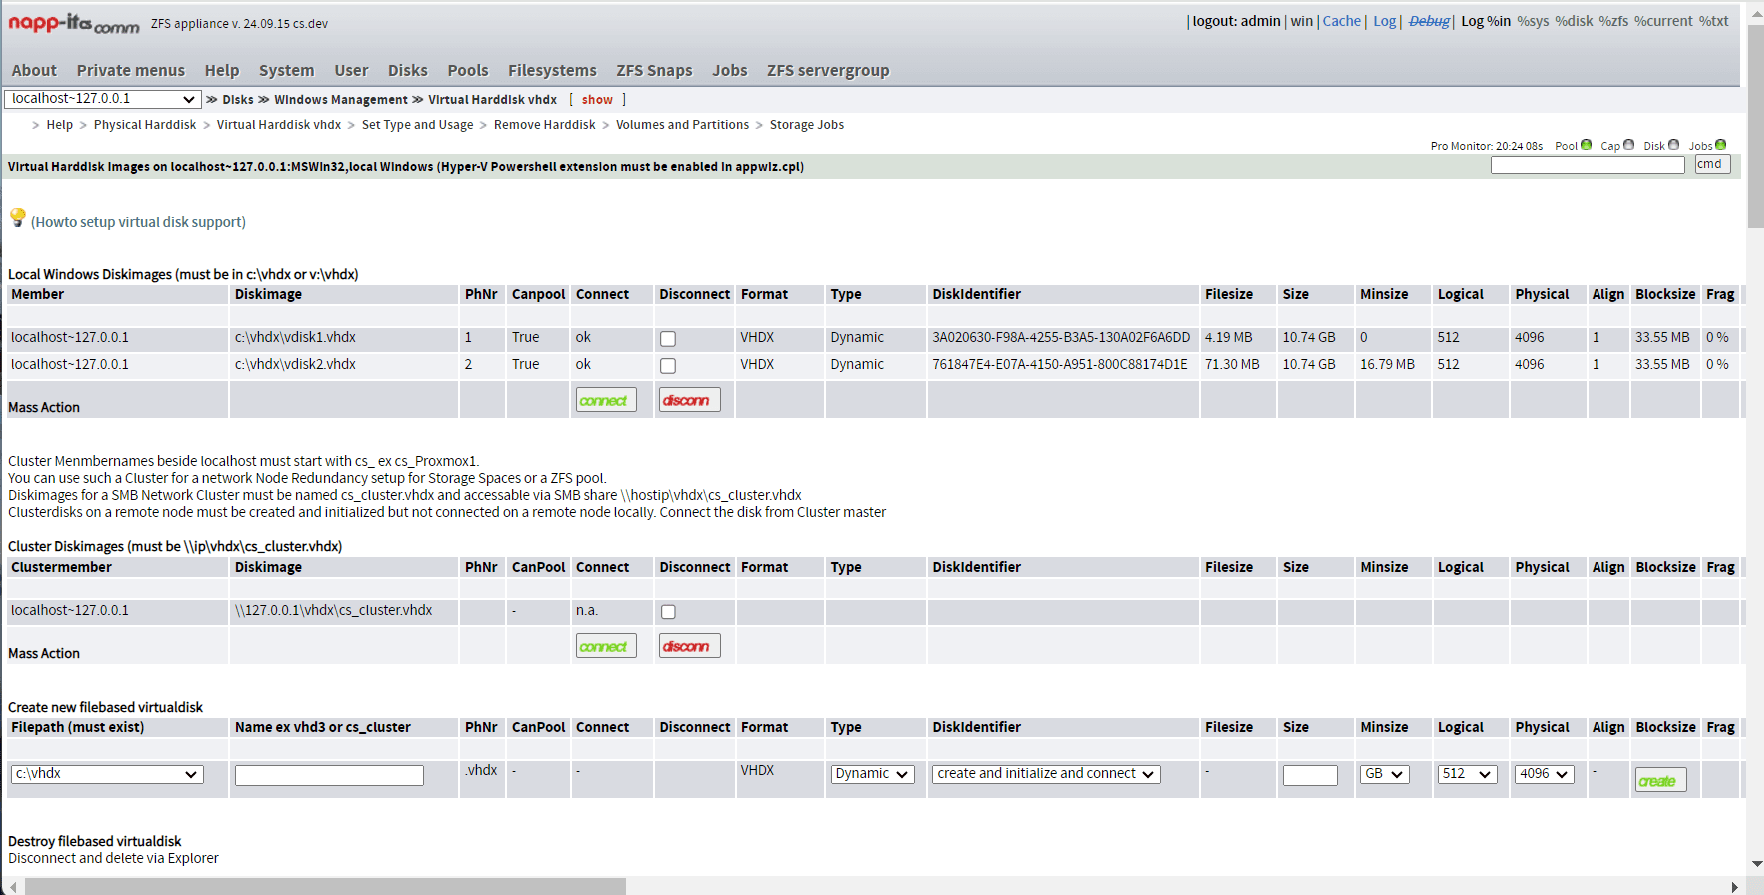Open the localhost~127.0.0.1 server dropdown
Image resolution: width=1764 pixels, height=895 pixels.
click(x=102, y=99)
